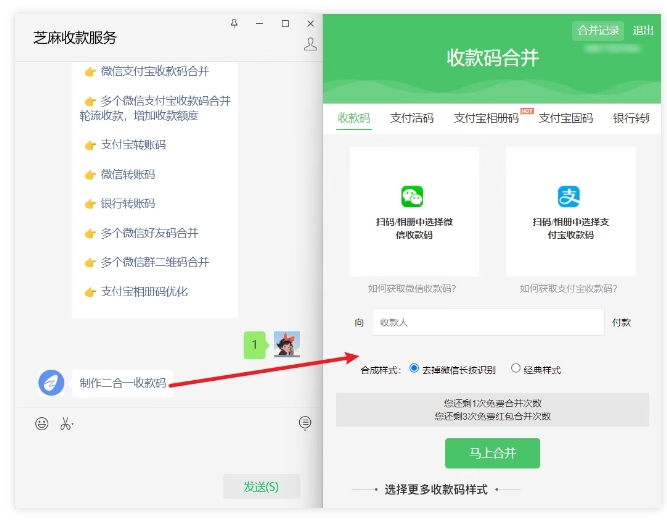Click 微信转账码 list entry
This screenshot has width=667, height=520.
pos(128,174)
